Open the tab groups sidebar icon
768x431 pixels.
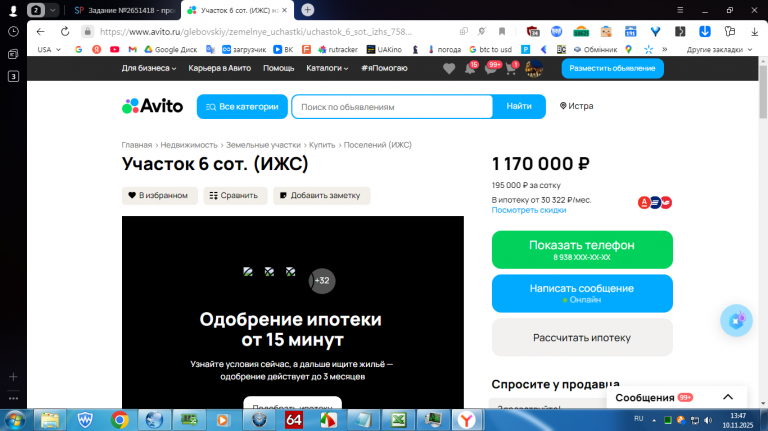[x=13, y=54]
